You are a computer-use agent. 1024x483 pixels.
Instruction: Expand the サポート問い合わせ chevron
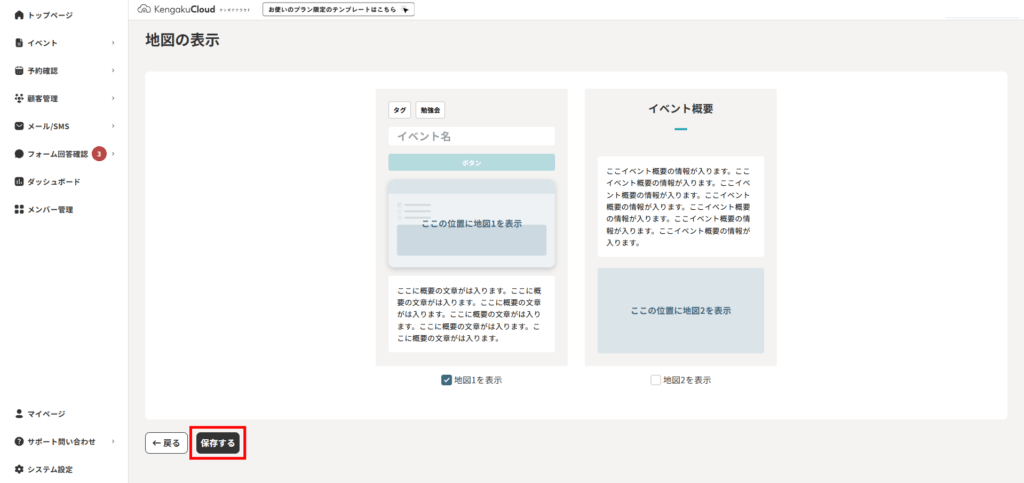[113, 441]
